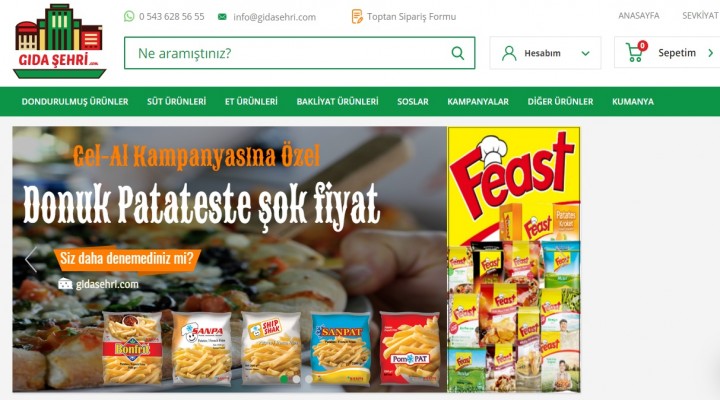Go to previous slide arrow
Viewport: 720px width, 400px height.
point(31,260)
